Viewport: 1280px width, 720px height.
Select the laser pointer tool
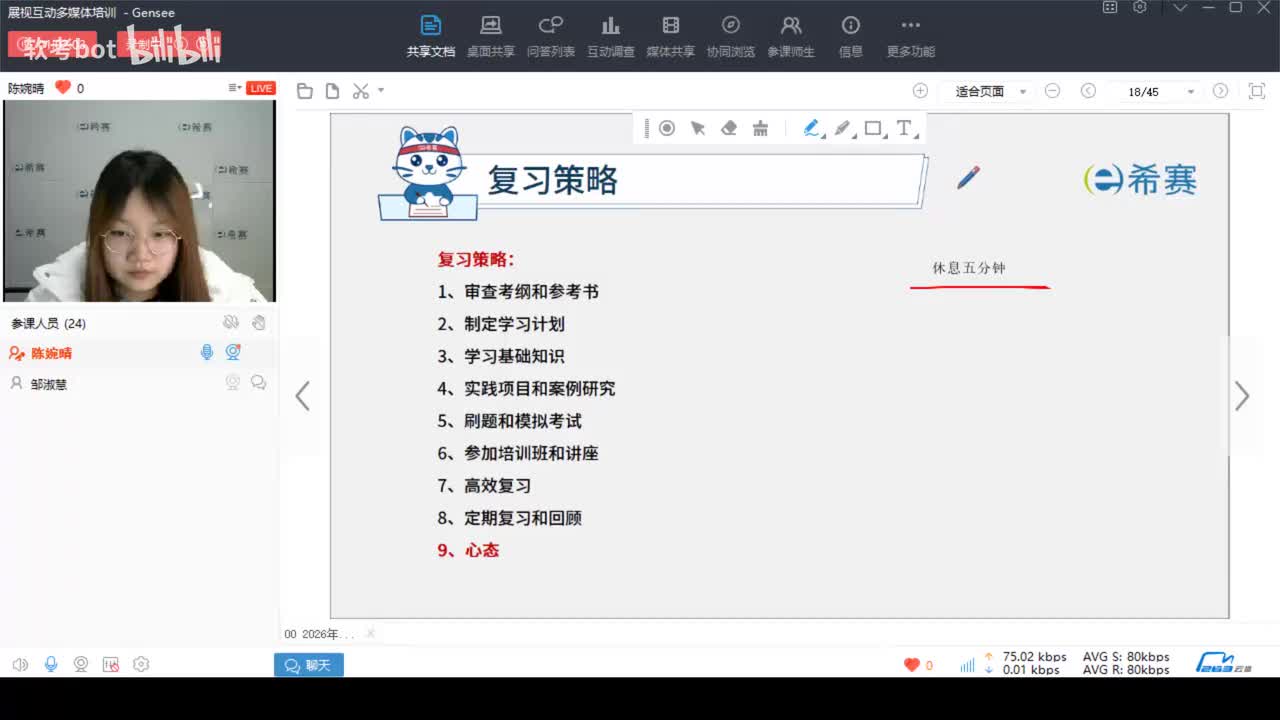(667, 128)
